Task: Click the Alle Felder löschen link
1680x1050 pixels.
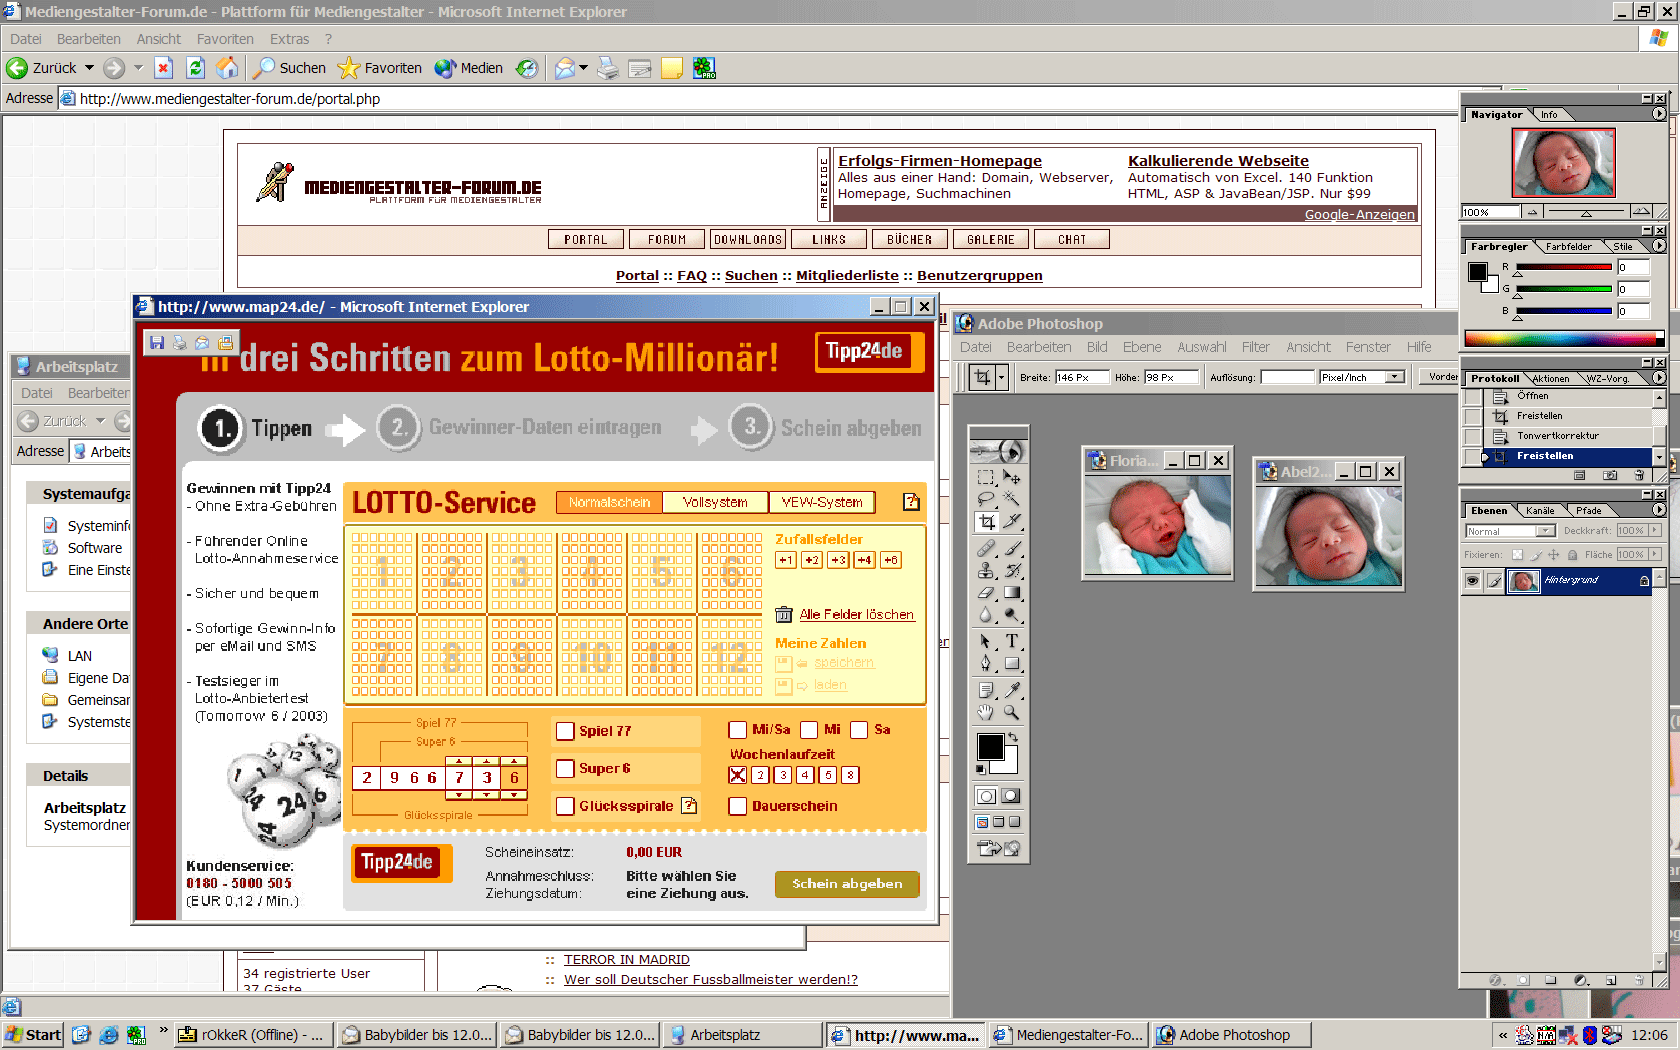Action: point(856,615)
